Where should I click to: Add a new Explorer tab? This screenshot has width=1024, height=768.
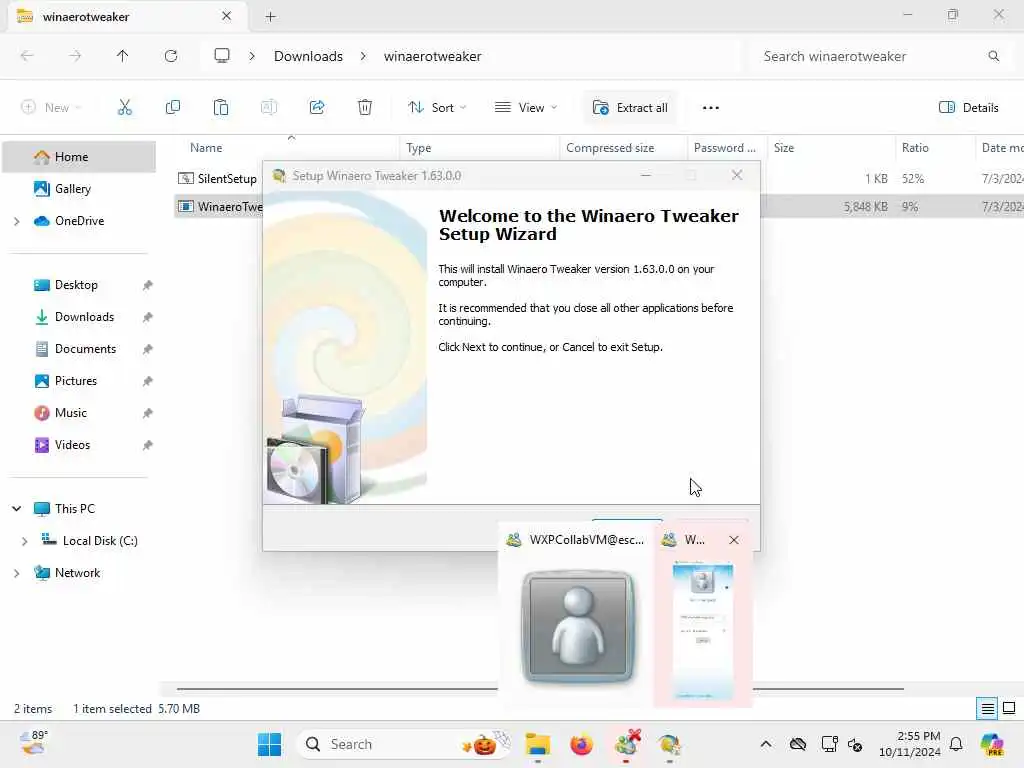[270, 17]
